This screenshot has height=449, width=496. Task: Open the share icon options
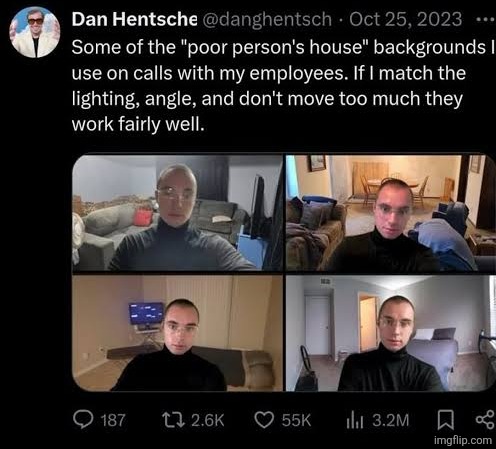(x=485, y=420)
